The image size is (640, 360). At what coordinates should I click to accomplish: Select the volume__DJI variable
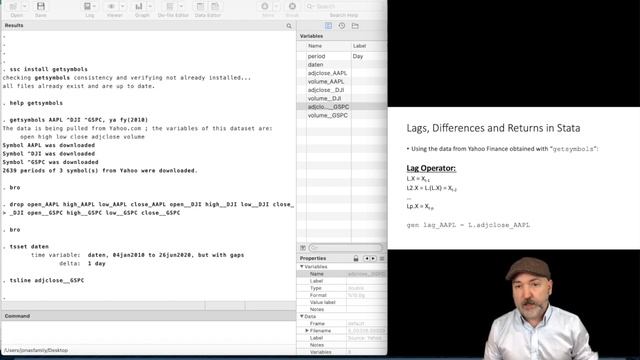324,98
